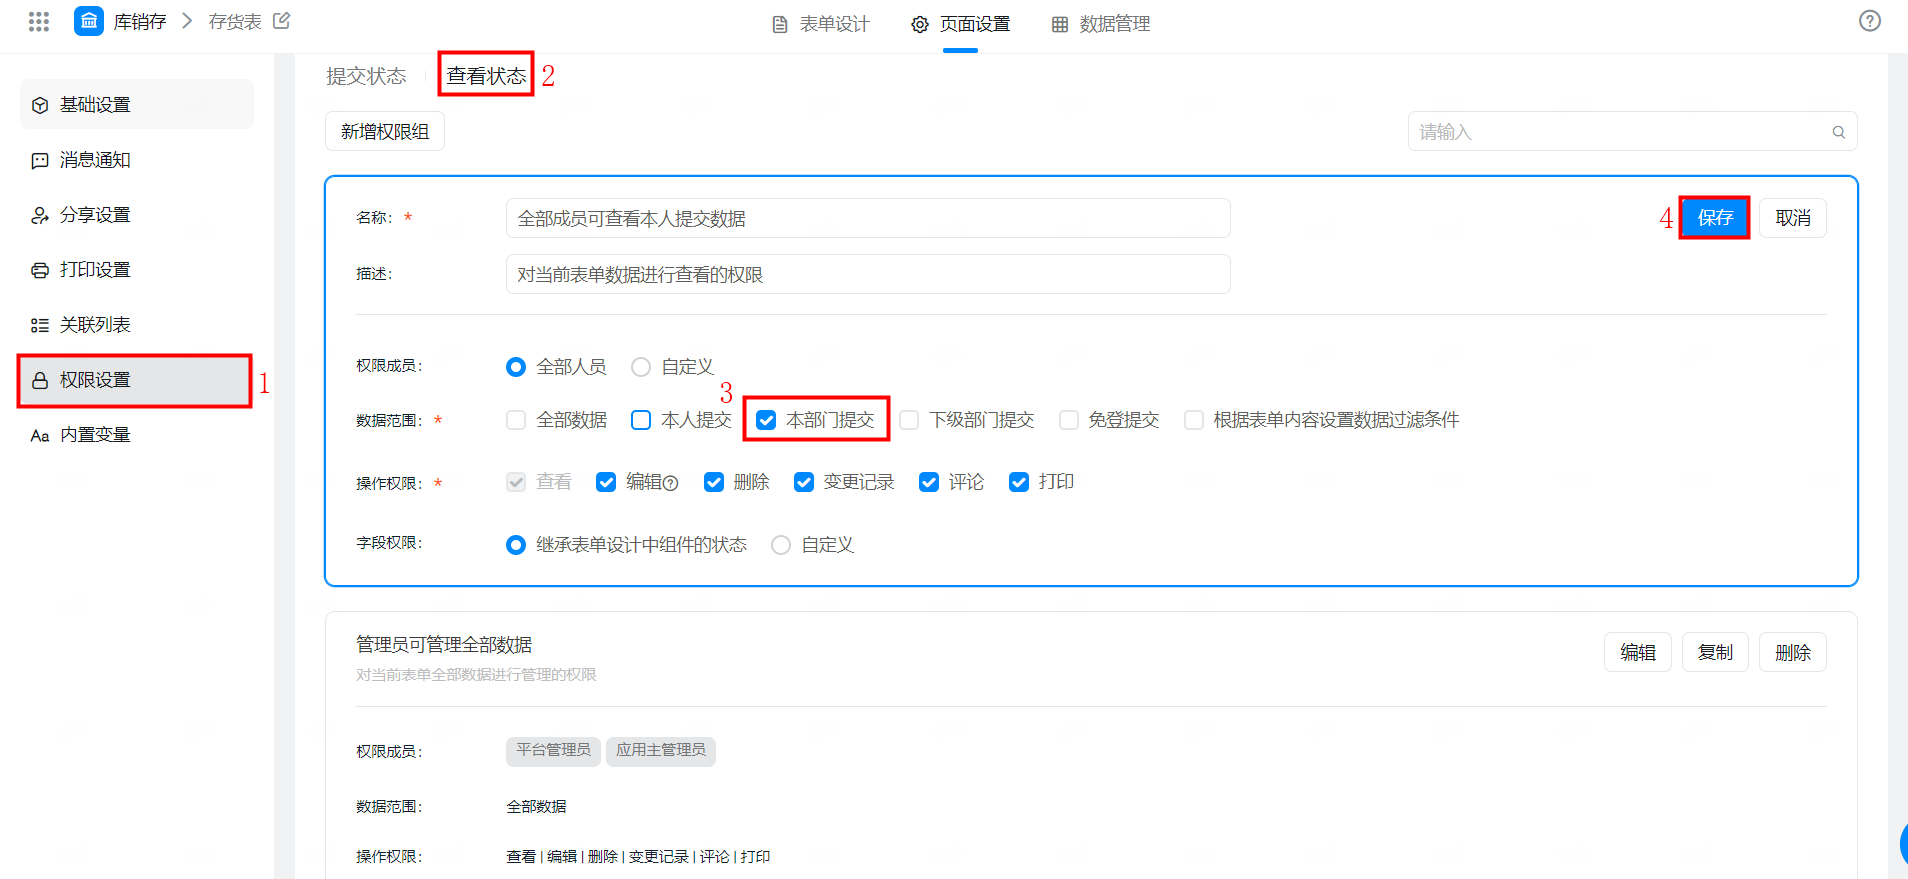Open the app grid launcher icon
This screenshot has height=879, width=1908.
(x=39, y=21)
